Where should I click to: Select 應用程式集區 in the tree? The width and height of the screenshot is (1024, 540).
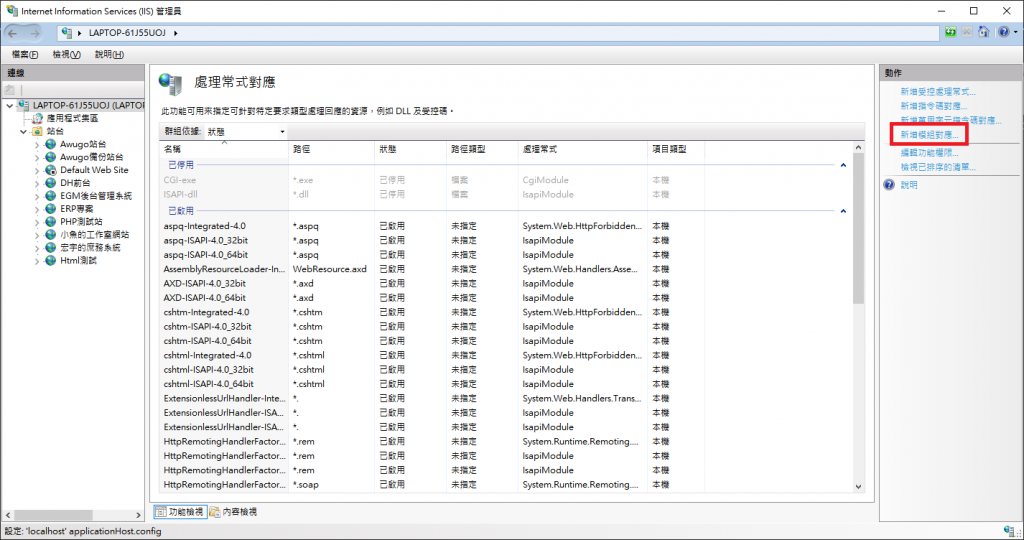[72, 118]
